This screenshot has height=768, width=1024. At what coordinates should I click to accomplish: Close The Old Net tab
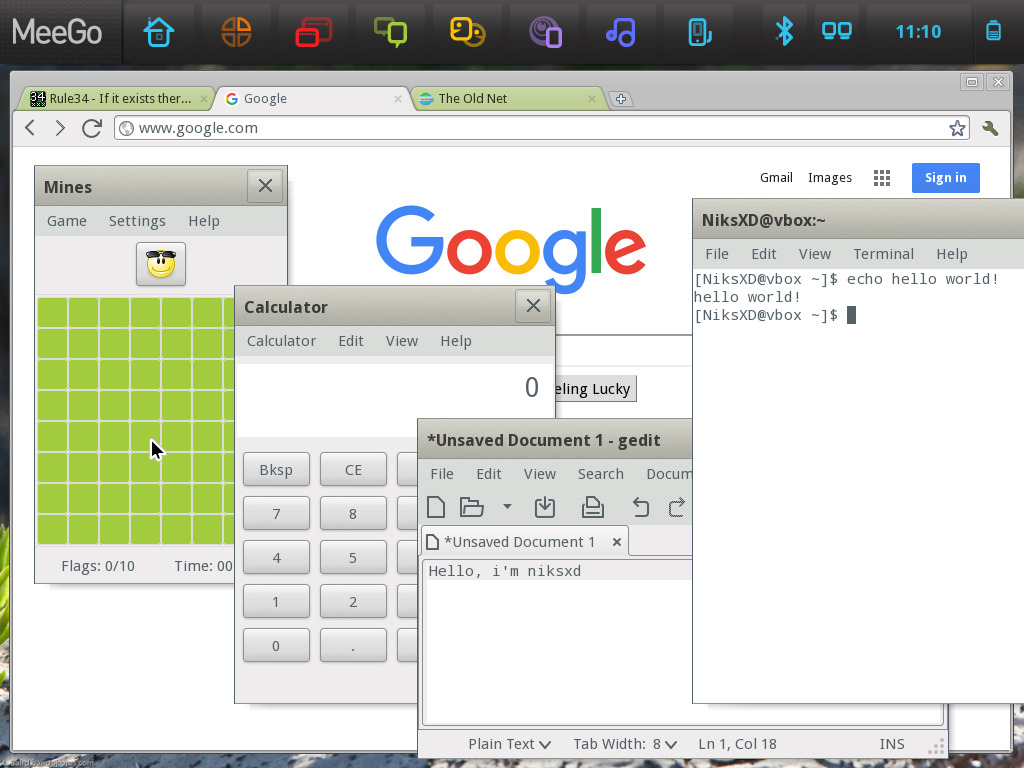[592, 99]
